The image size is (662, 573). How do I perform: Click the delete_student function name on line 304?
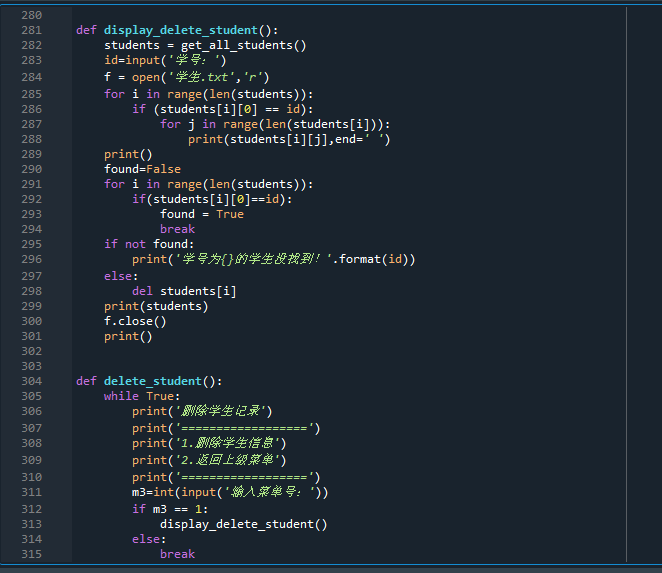(153, 381)
